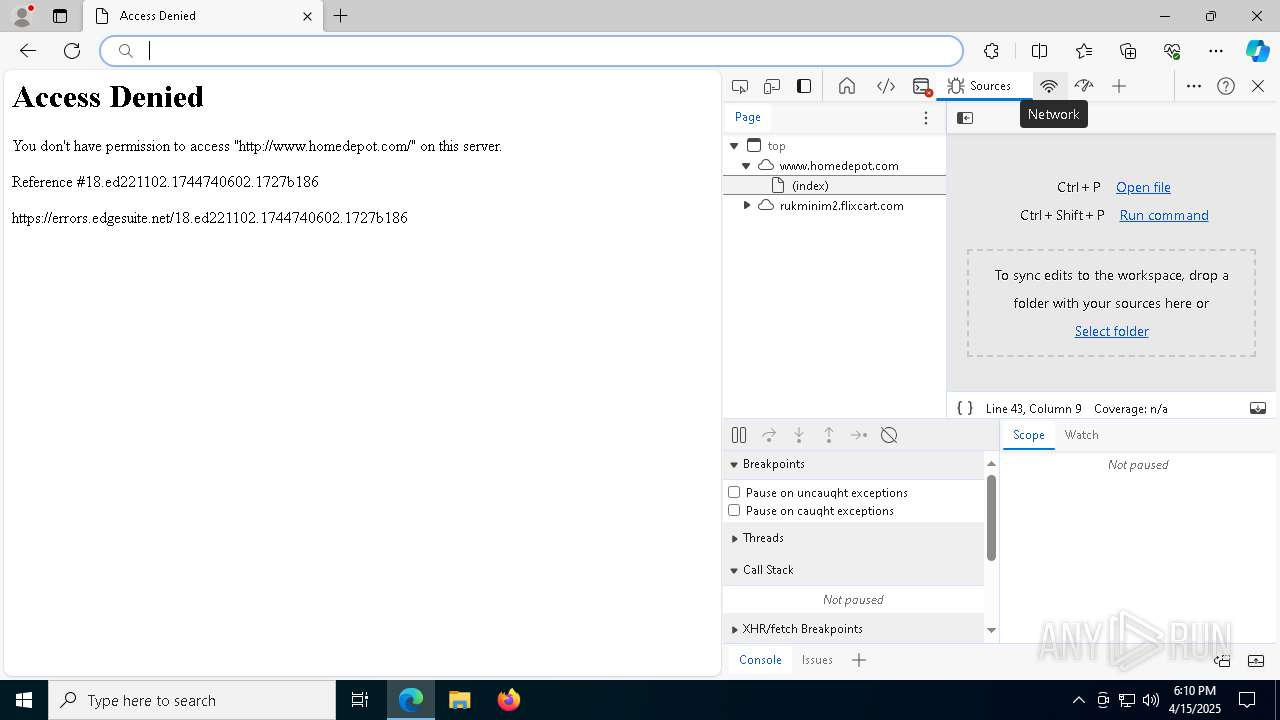
Task: Open the Collections icon in toolbar
Action: click(x=1128, y=51)
